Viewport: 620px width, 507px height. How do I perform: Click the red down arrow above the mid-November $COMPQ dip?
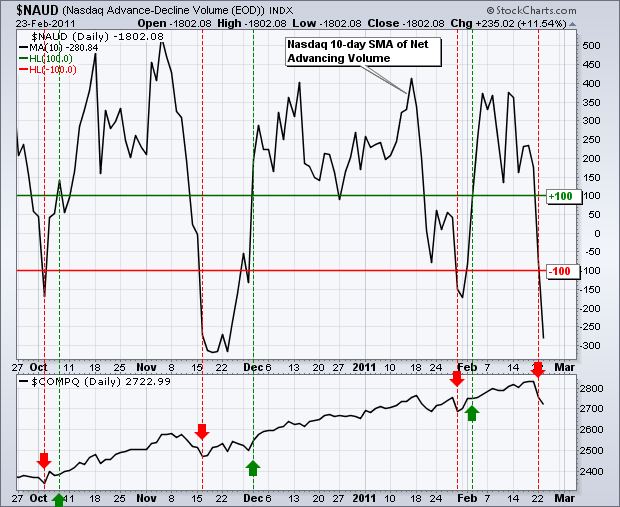click(x=202, y=432)
